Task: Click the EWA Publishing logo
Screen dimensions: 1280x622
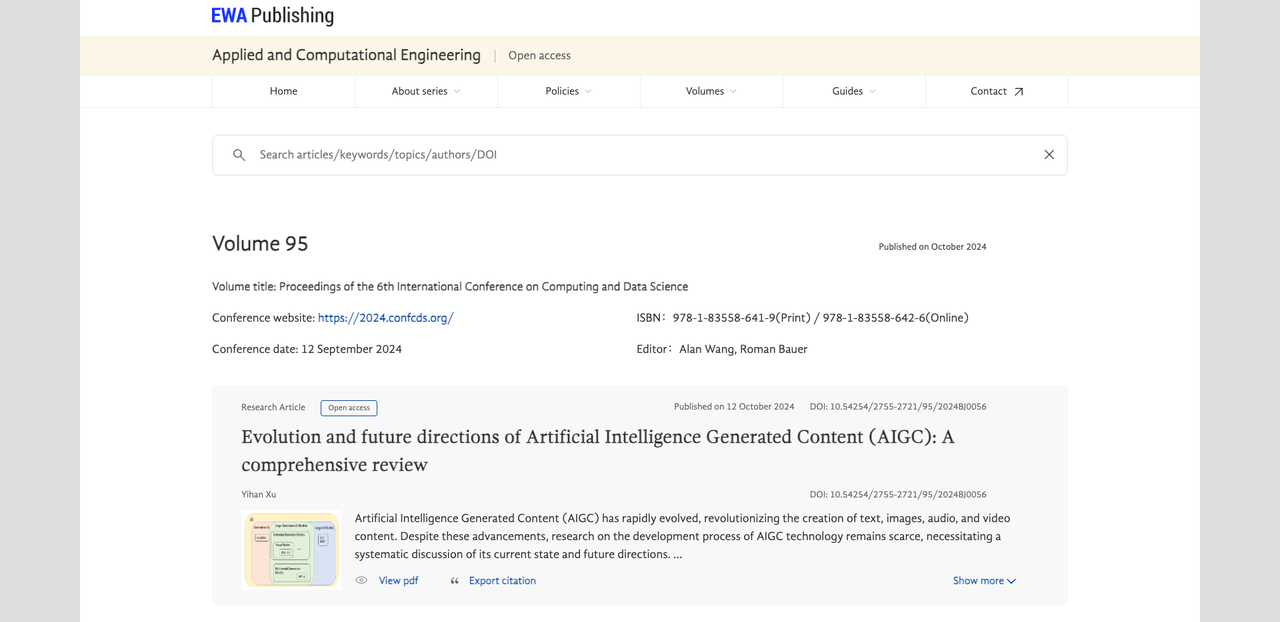Action: [x=273, y=16]
